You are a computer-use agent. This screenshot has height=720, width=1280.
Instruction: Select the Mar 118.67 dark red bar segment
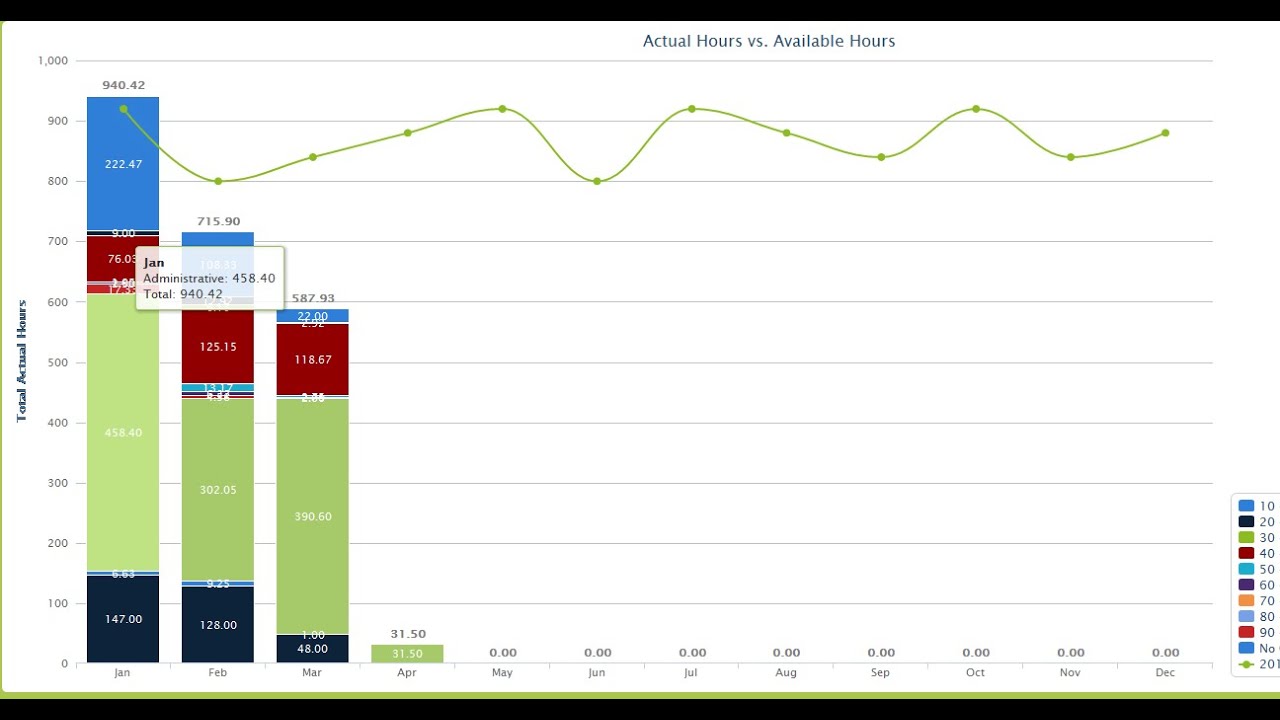(x=313, y=359)
